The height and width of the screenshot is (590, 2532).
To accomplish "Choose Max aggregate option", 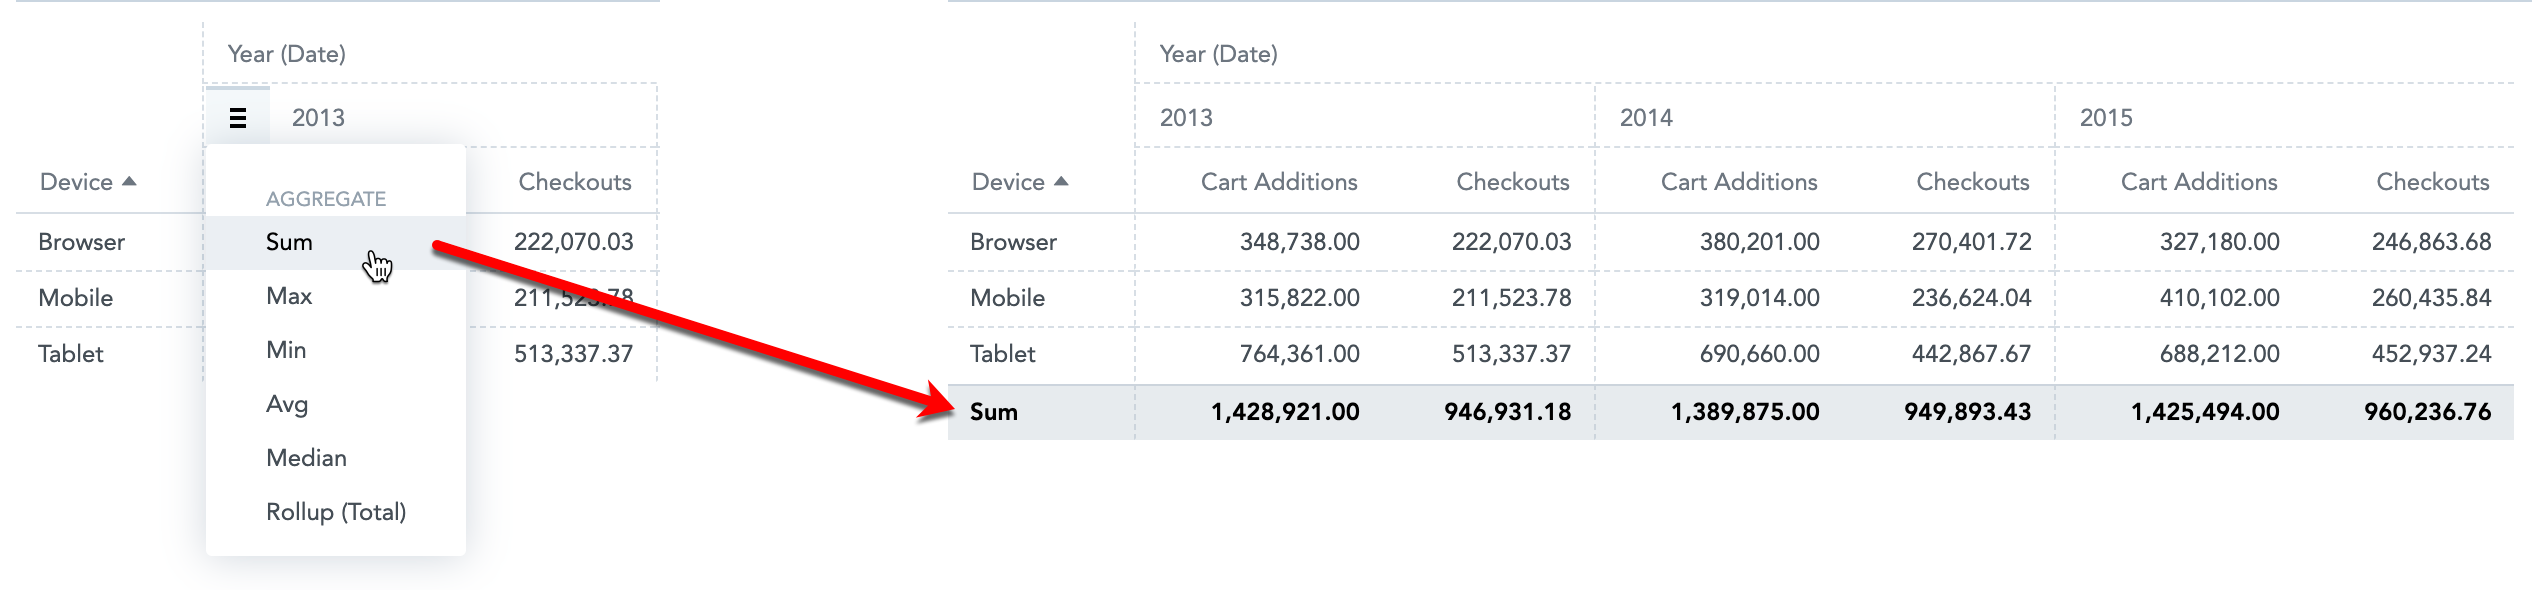I will (x=336, y=296).
